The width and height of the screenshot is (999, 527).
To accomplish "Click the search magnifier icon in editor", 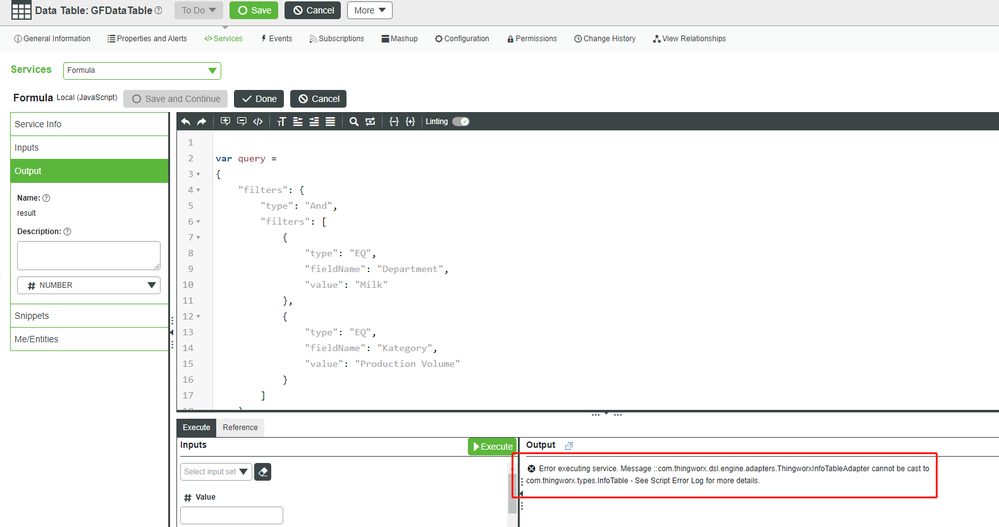I will pyautogui.click(x=354, y=122).
